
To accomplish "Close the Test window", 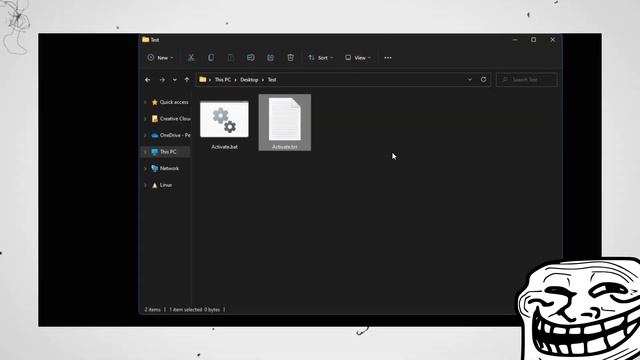I will [553, 40].
